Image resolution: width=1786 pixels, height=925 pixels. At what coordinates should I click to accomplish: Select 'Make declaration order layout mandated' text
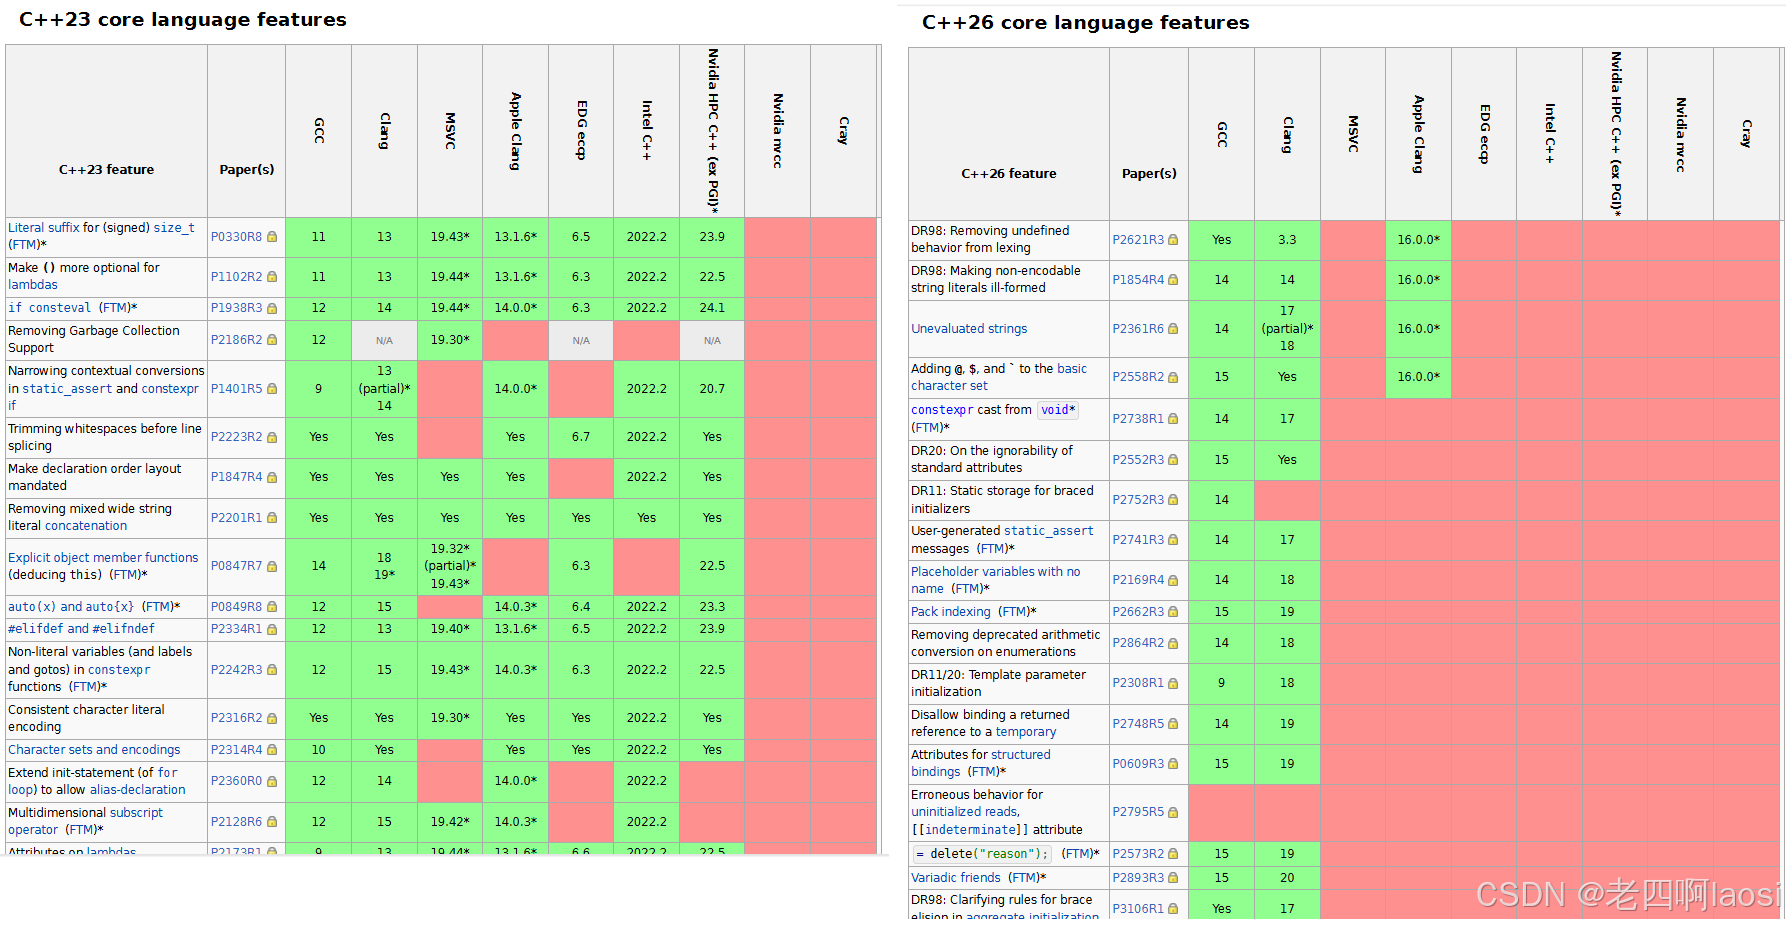(x=95, y=478)
